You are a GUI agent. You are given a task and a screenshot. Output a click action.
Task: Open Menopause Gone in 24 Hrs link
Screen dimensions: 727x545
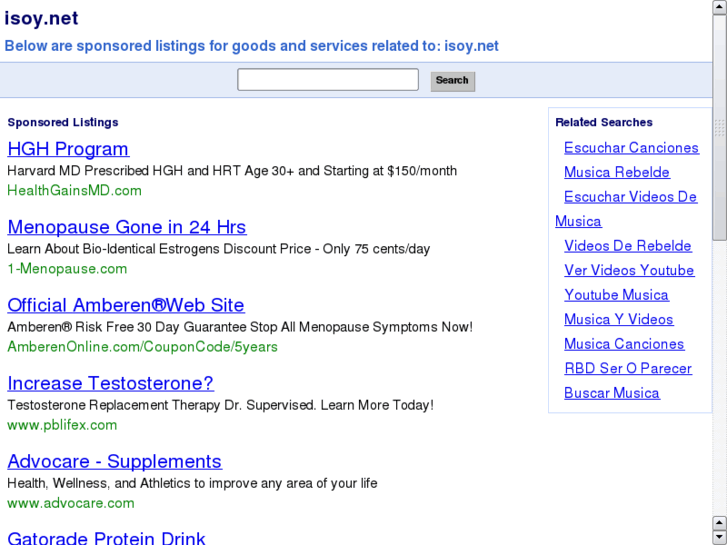click(127, 227)
